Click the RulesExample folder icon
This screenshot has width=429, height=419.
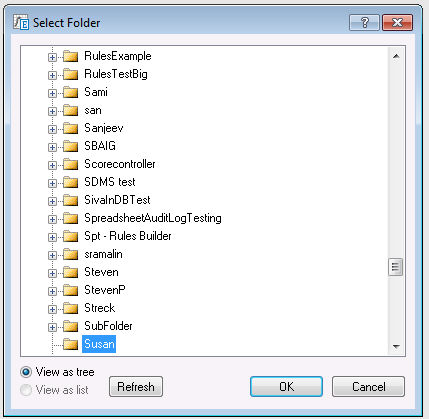click(x=70, y=56)
